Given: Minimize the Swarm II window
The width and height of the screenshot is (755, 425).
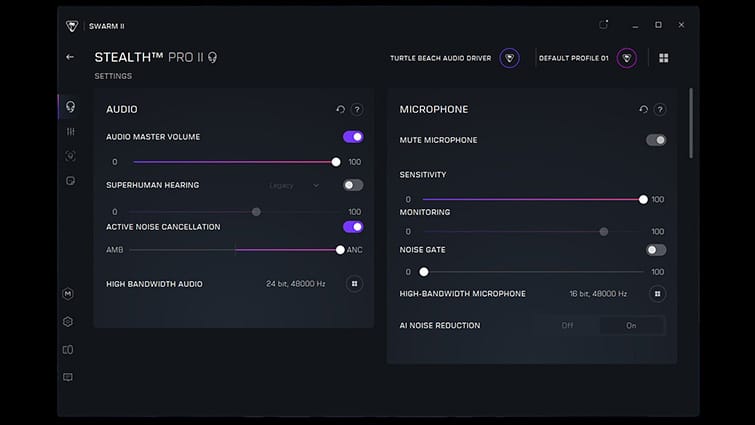Looking at the screenshot, I should pos(635,25).
